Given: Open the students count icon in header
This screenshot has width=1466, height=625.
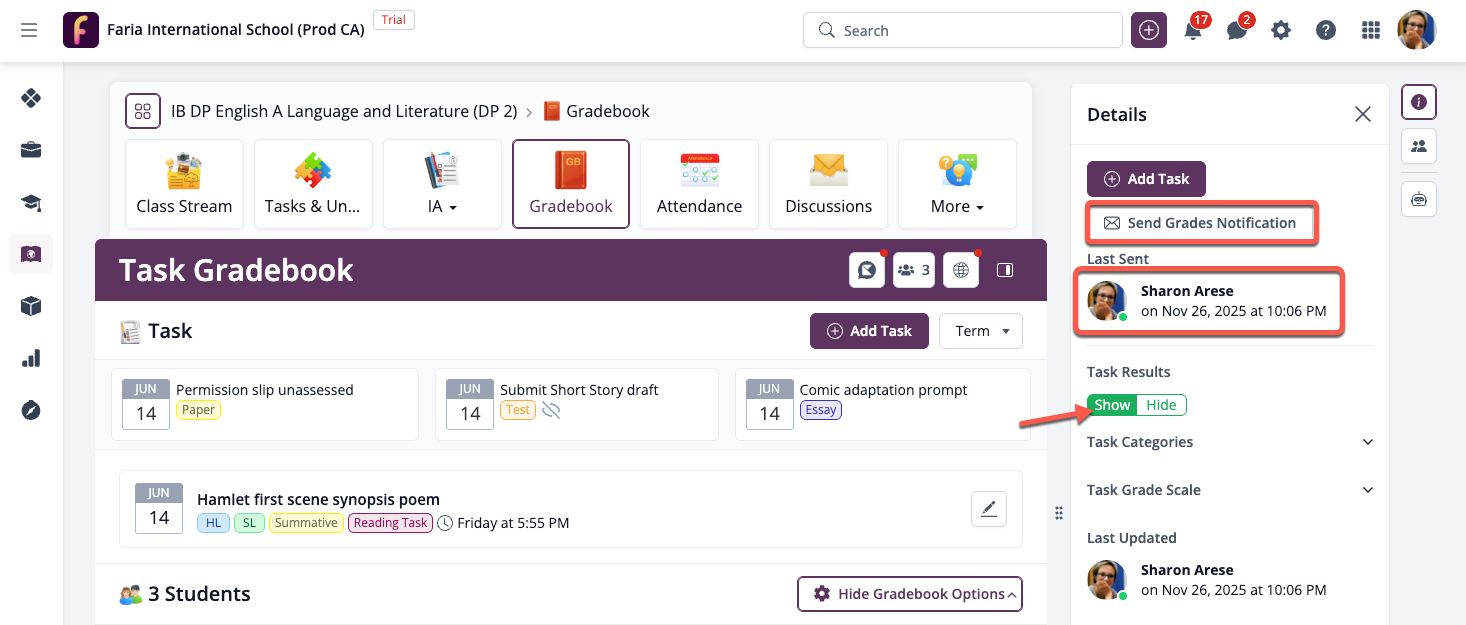Looking at the screenshot, I should click(x=913, y=270).
